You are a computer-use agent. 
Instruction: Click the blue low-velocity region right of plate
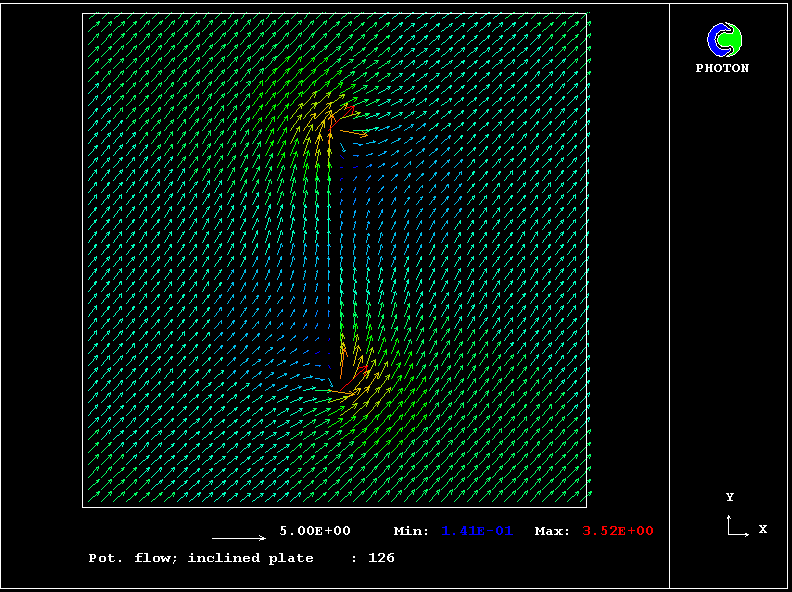400,200
